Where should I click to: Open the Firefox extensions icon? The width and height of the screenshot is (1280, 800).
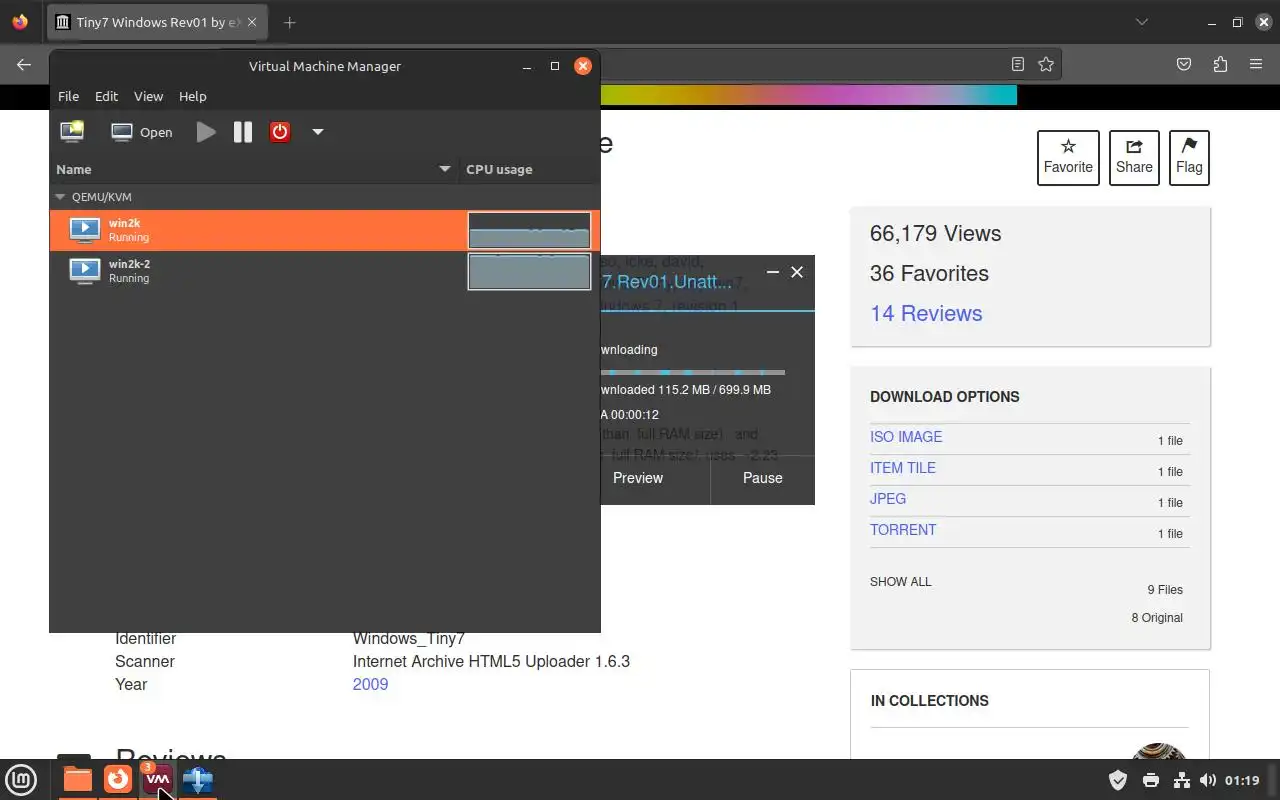point(1220,64)
